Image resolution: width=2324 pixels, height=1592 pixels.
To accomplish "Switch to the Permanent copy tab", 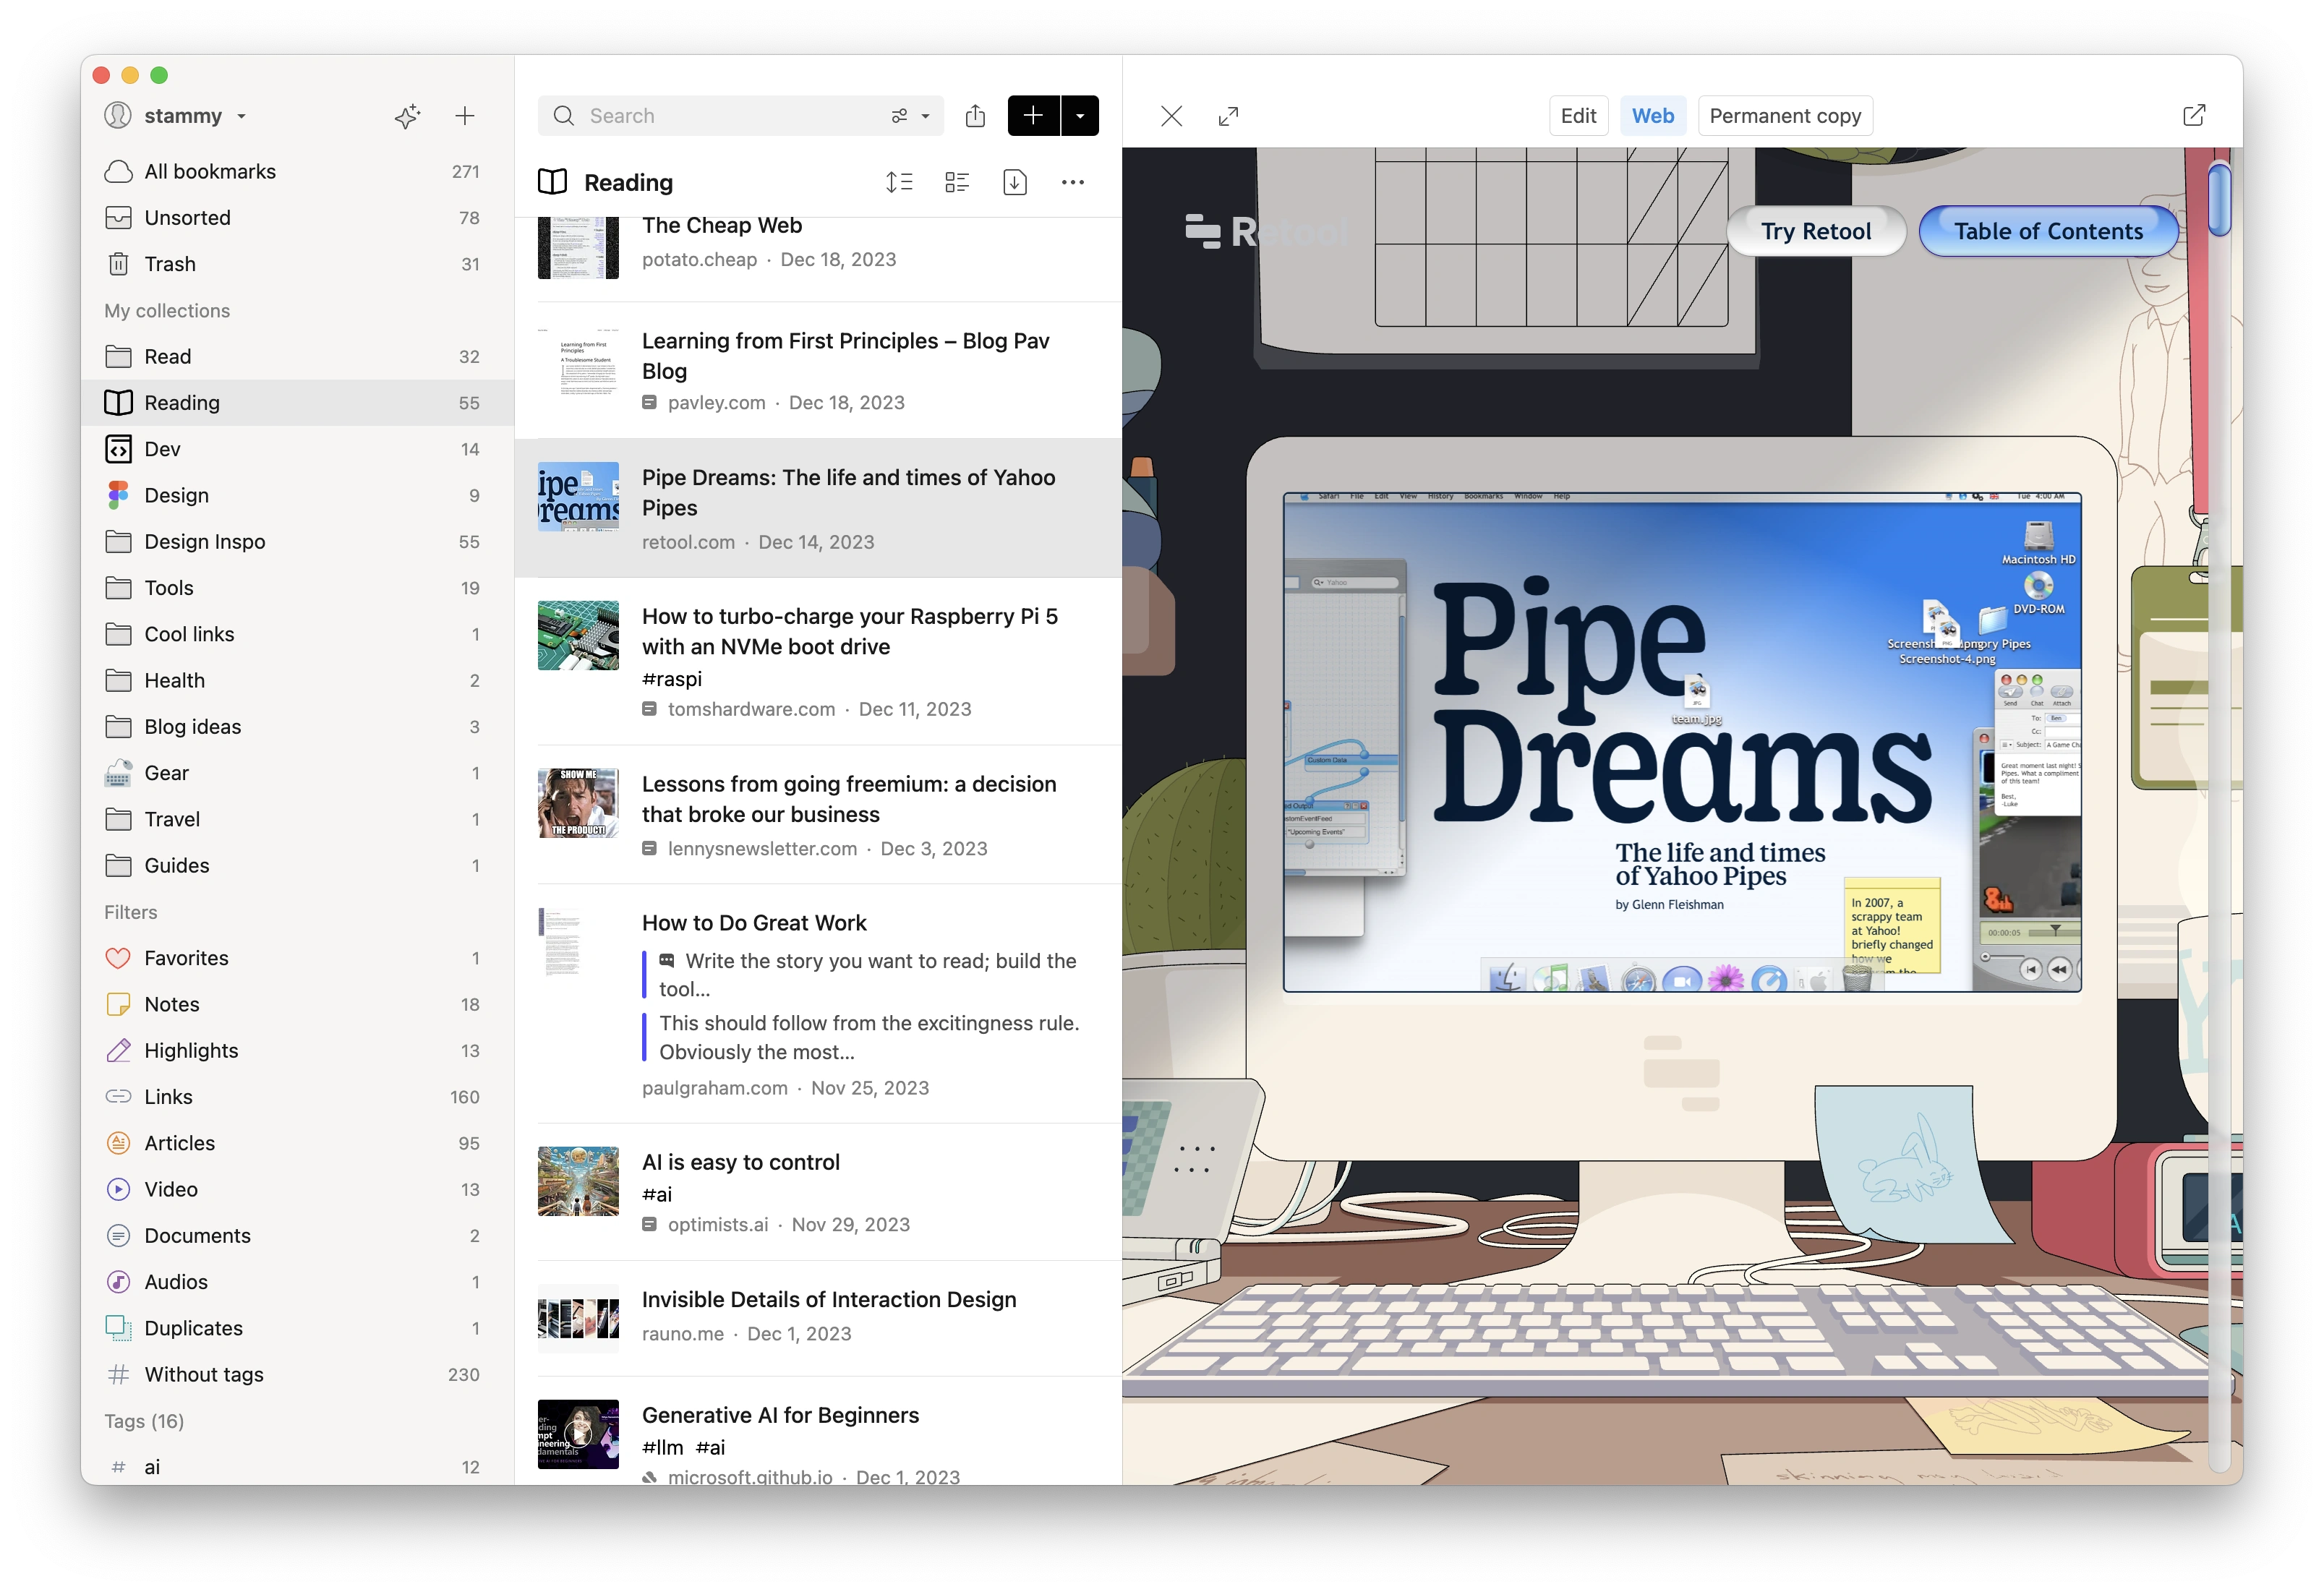I will point(1785,116).
